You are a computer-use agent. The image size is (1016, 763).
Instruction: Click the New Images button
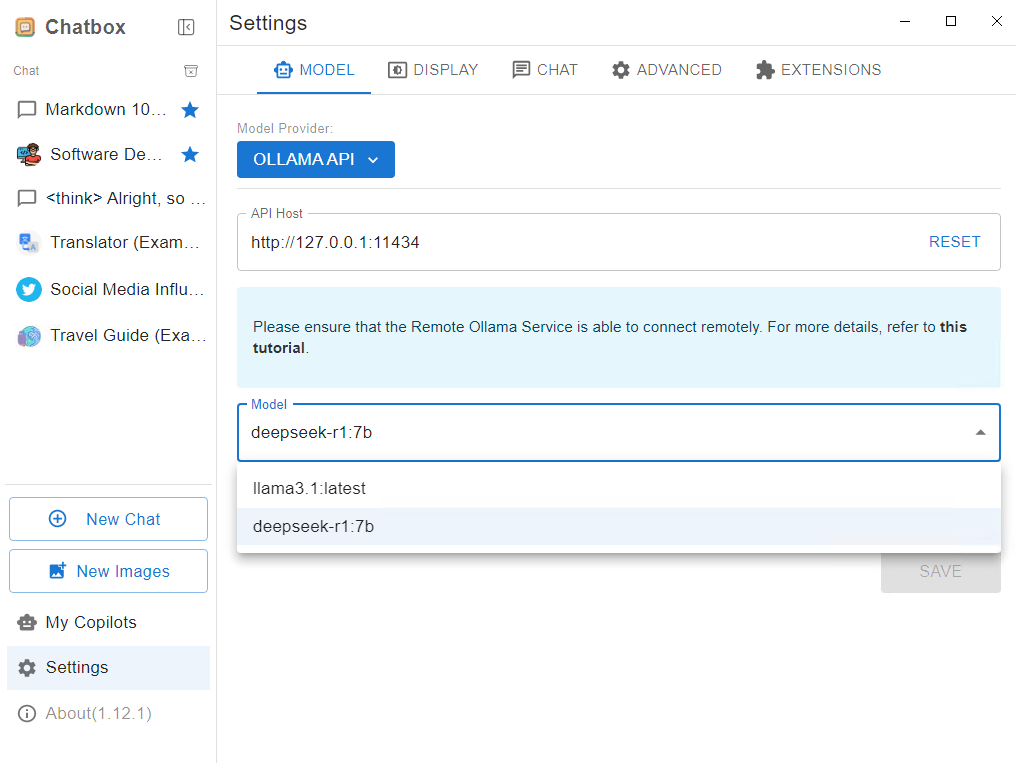coord(108,571)
